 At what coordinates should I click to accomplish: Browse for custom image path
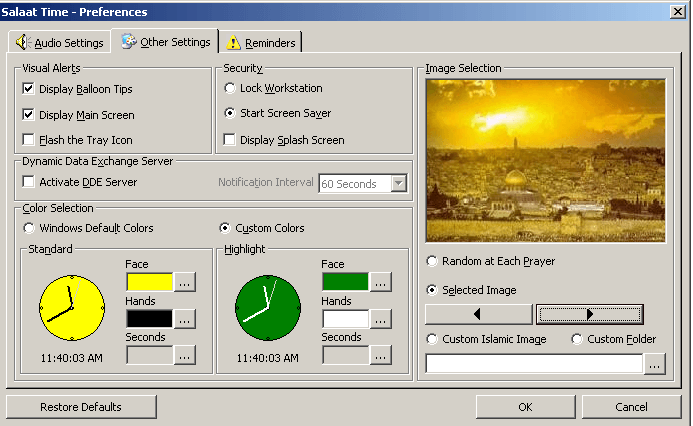point(655,364)
